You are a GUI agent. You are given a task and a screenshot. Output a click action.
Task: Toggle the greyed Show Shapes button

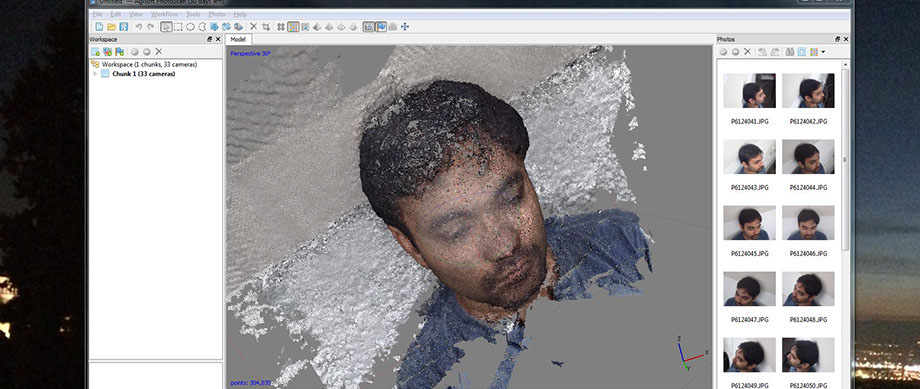(393, 26)
